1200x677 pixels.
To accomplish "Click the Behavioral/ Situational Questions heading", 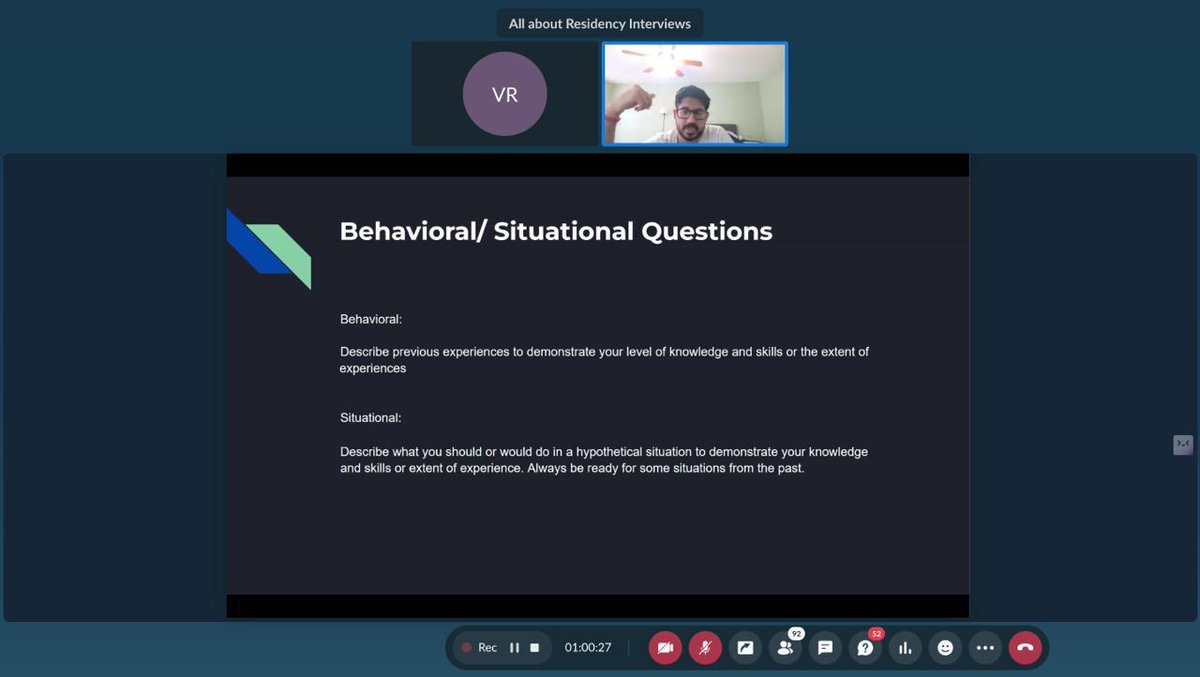I will (556, 231).
